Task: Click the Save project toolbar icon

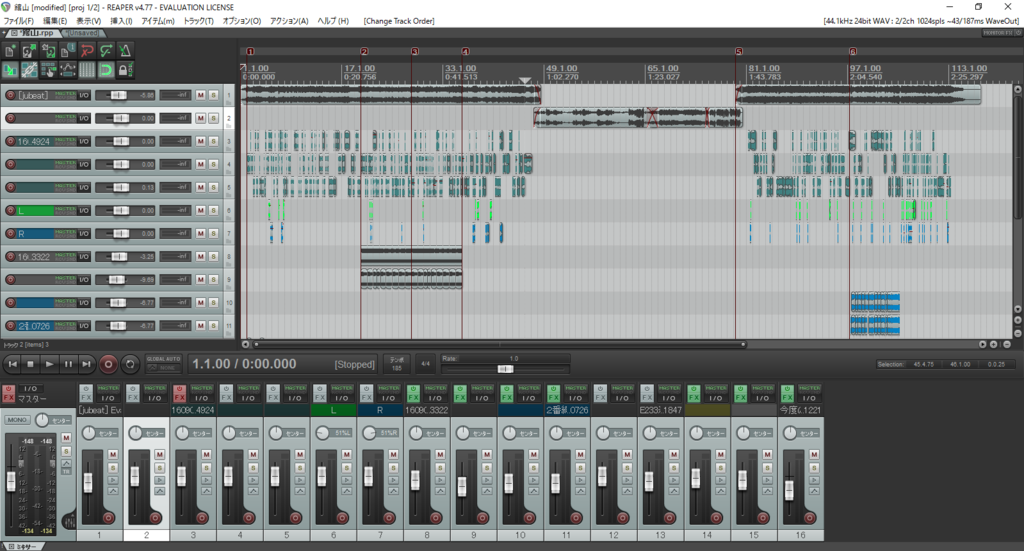Action: [x=48, y=51]
